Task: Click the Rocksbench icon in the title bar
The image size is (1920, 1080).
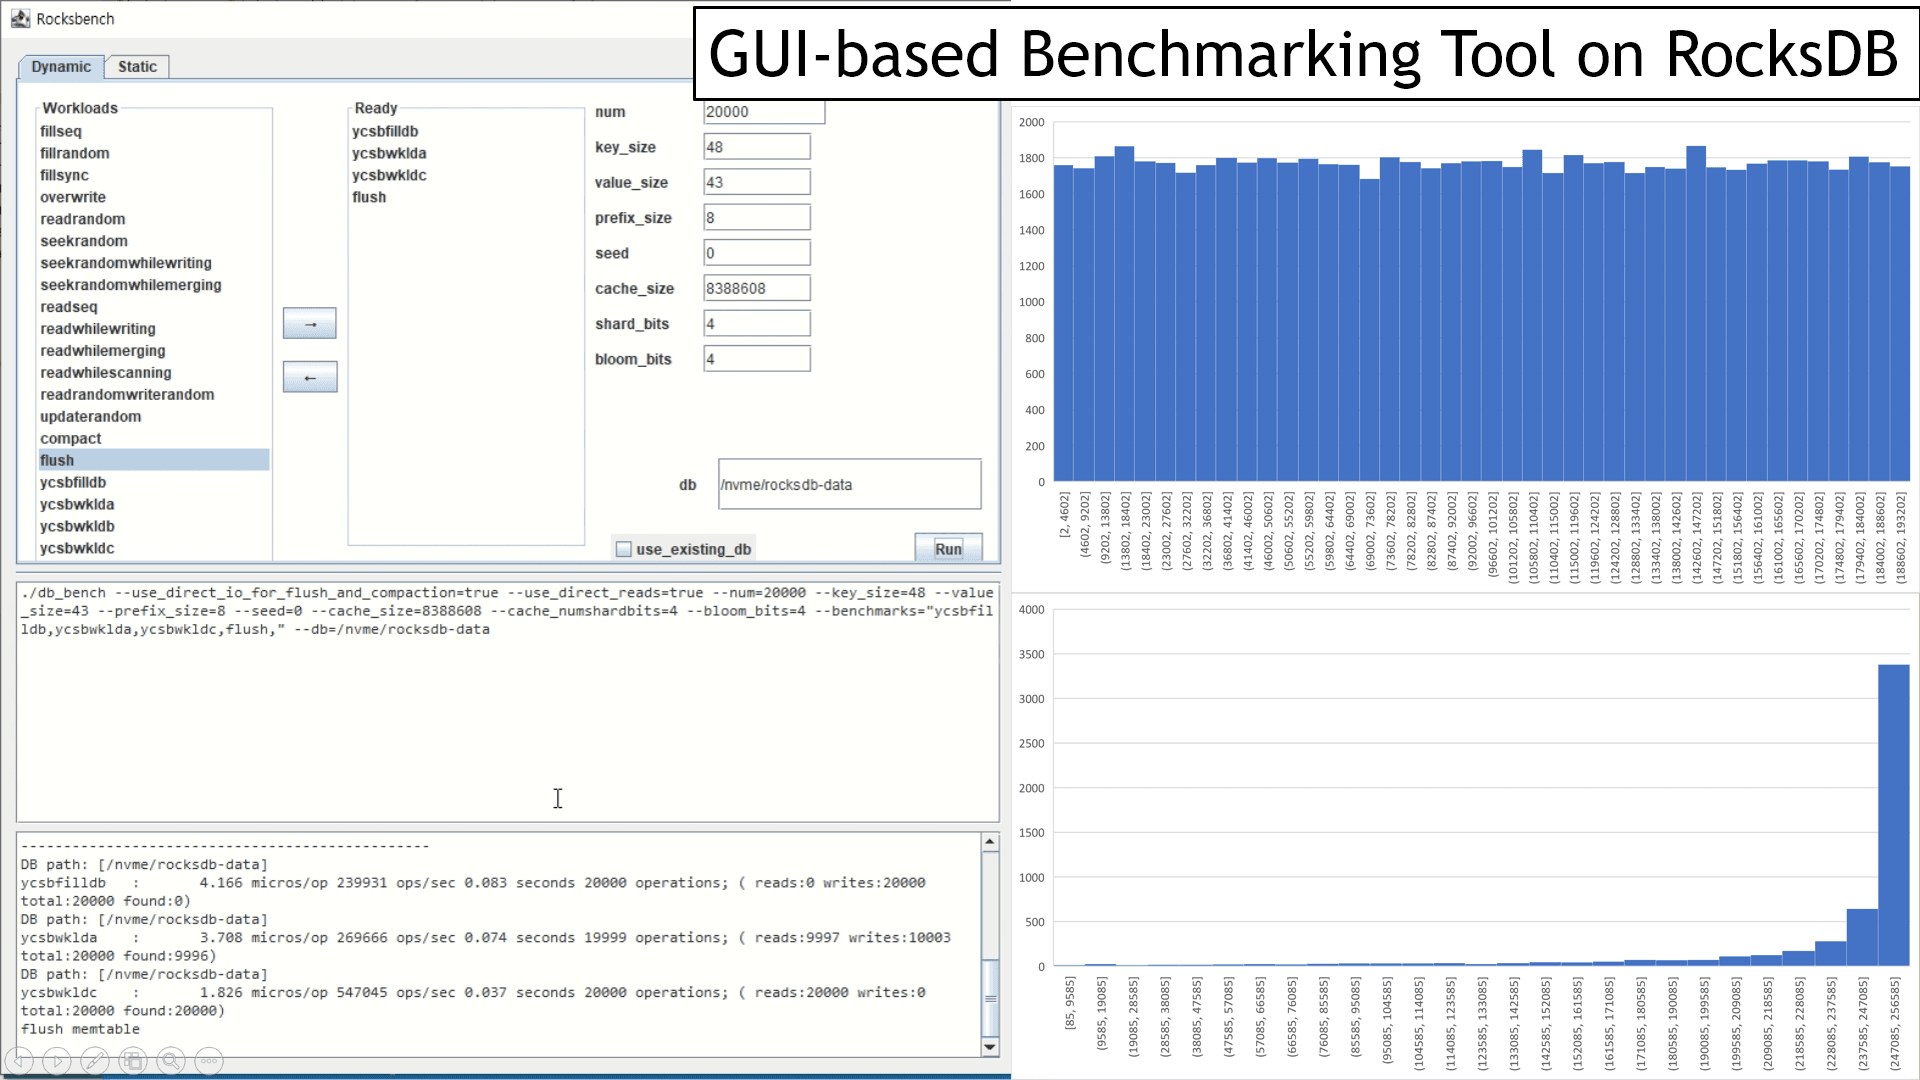Action: click(x=23, y=18)
